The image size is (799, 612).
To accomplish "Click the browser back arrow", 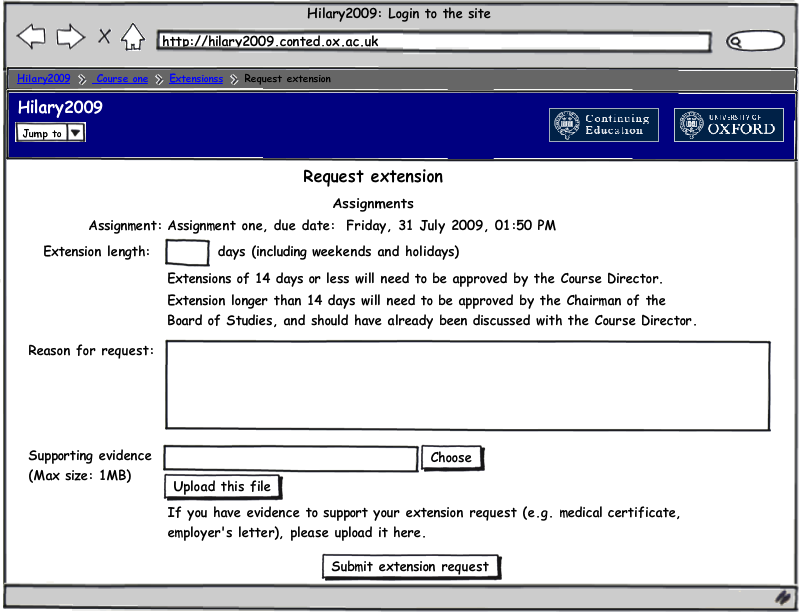I will [x=32, y=38].
